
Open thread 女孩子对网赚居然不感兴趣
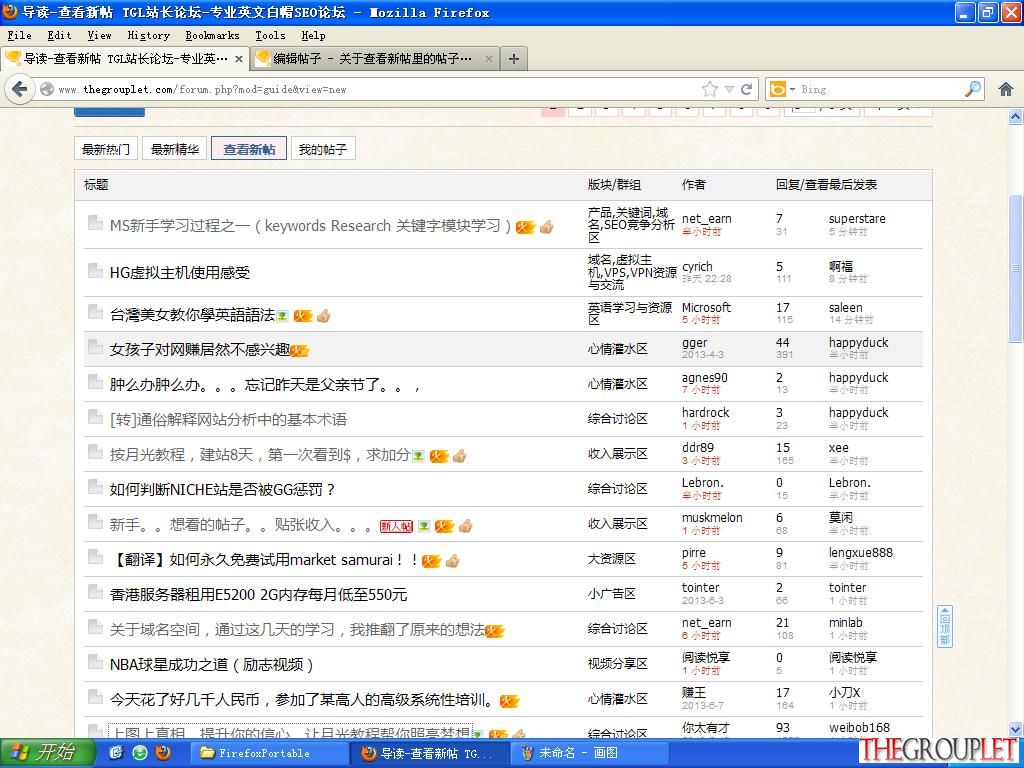tap(200, 349)
